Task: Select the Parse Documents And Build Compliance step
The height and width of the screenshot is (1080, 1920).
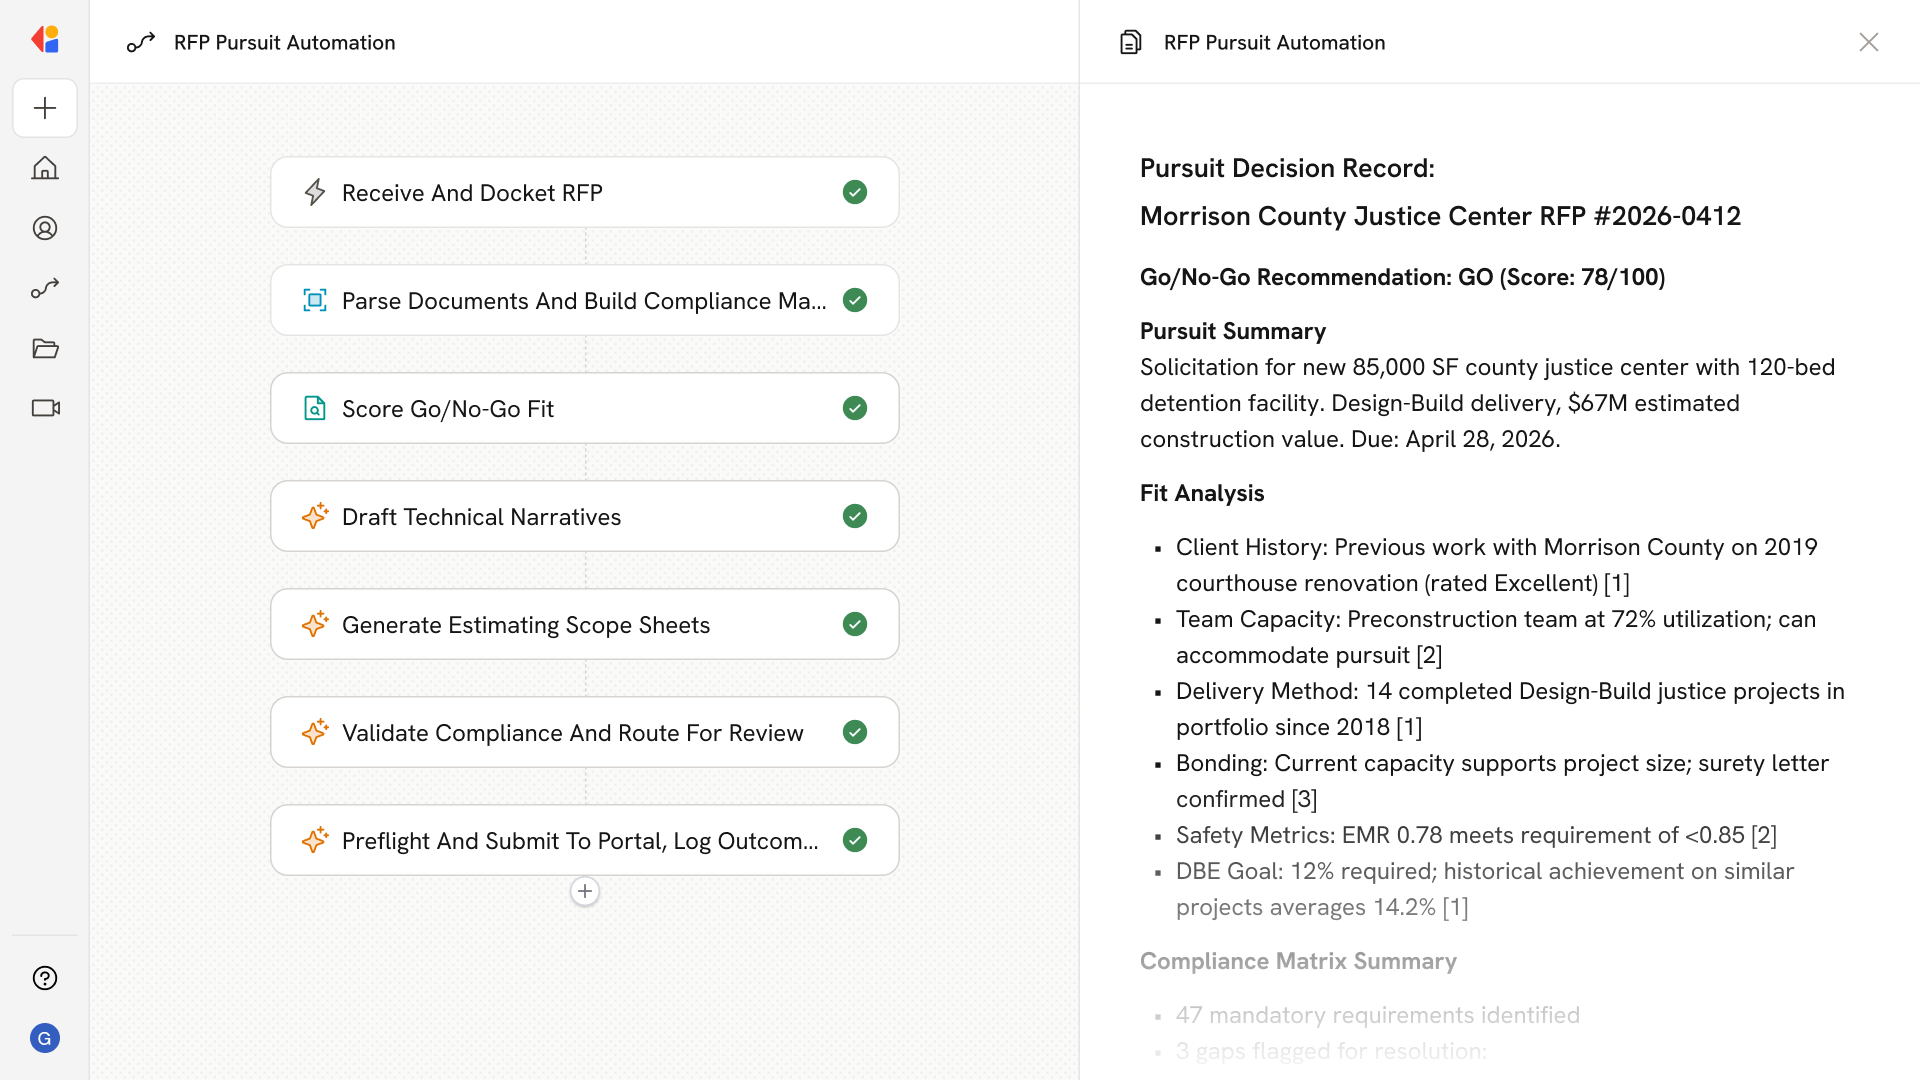Action: coord(583,301)
